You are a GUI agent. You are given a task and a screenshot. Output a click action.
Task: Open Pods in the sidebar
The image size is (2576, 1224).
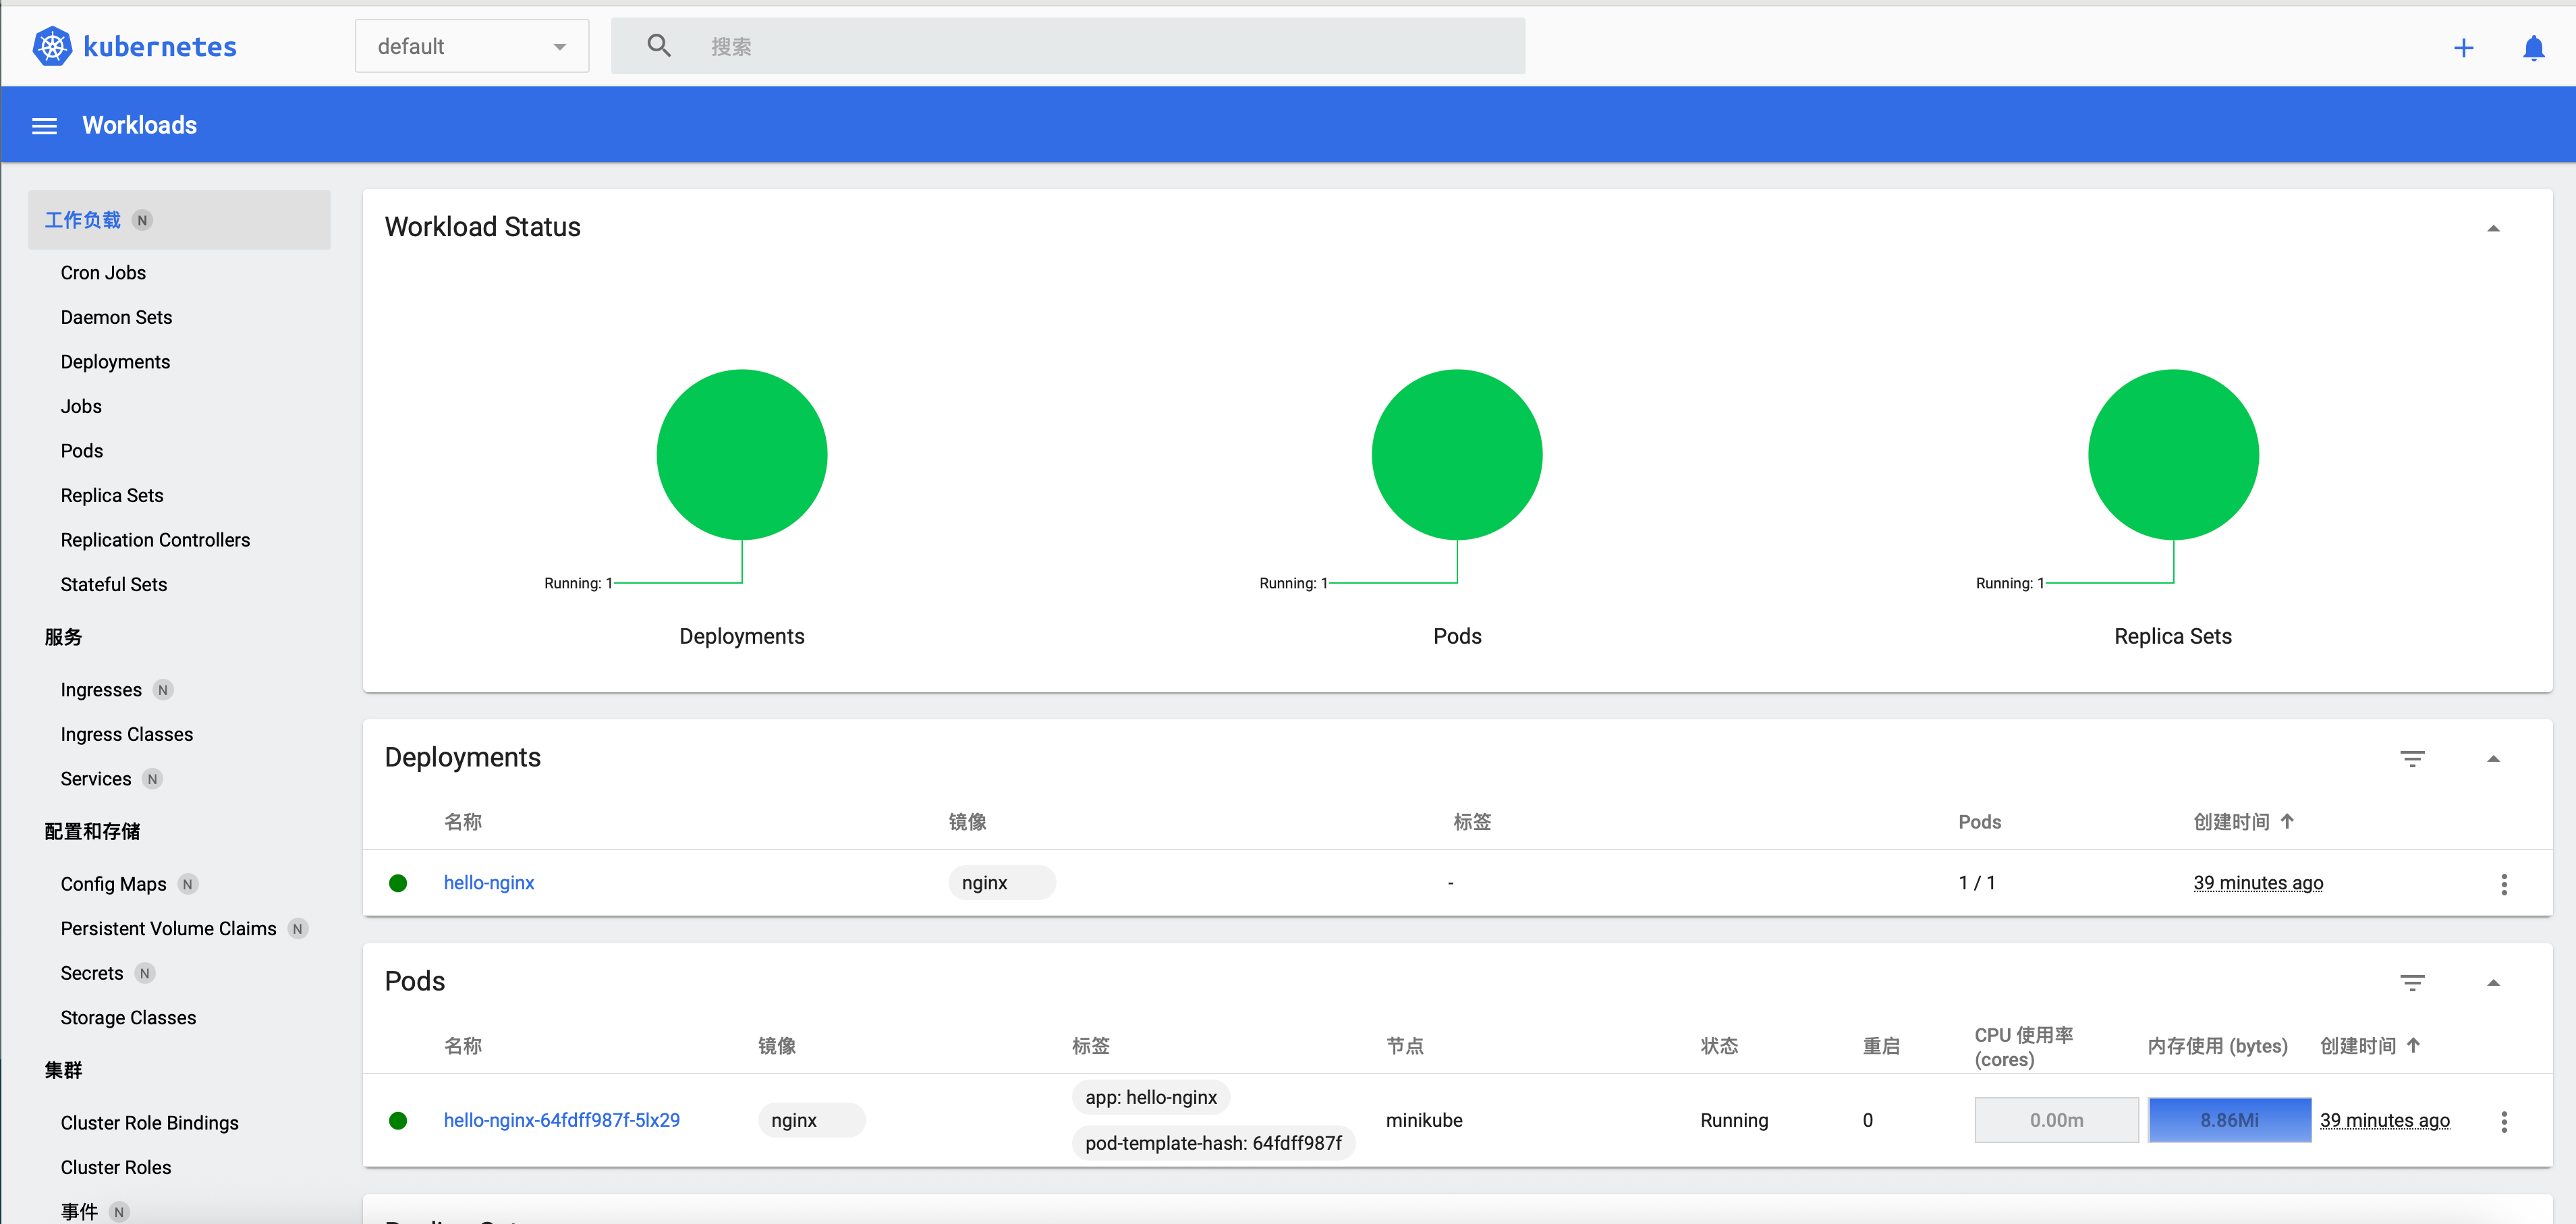pyautogui.click(x=82, y=451)
